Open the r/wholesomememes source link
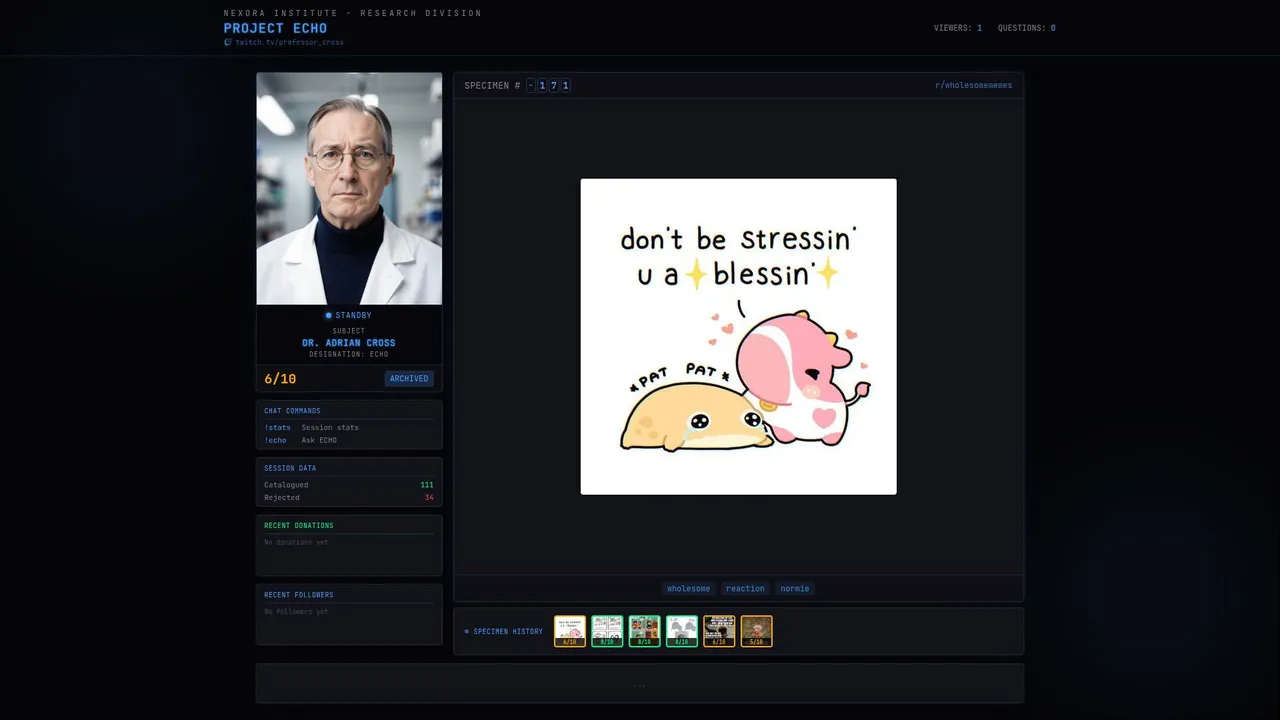This screenshot has width=1280, height=720. (x=973, y=86)
